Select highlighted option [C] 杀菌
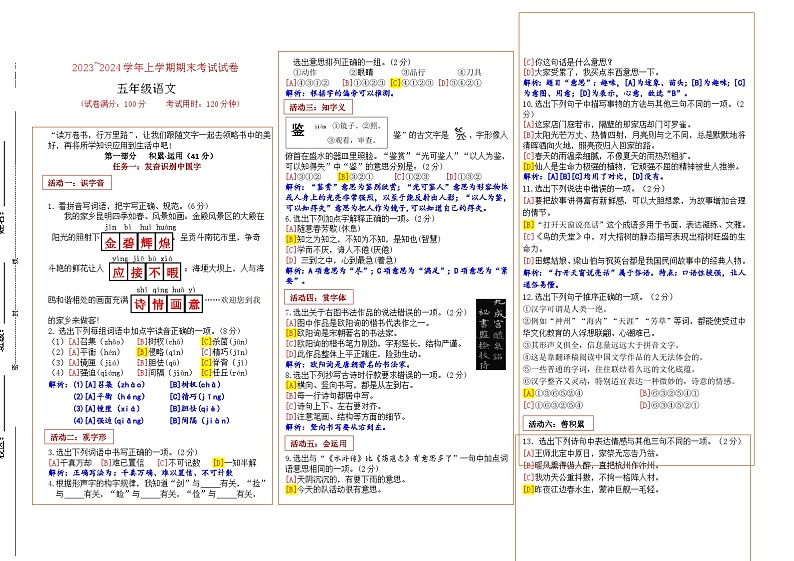Image resolution: width=794 pixels, height=561 pixels. 227,341
